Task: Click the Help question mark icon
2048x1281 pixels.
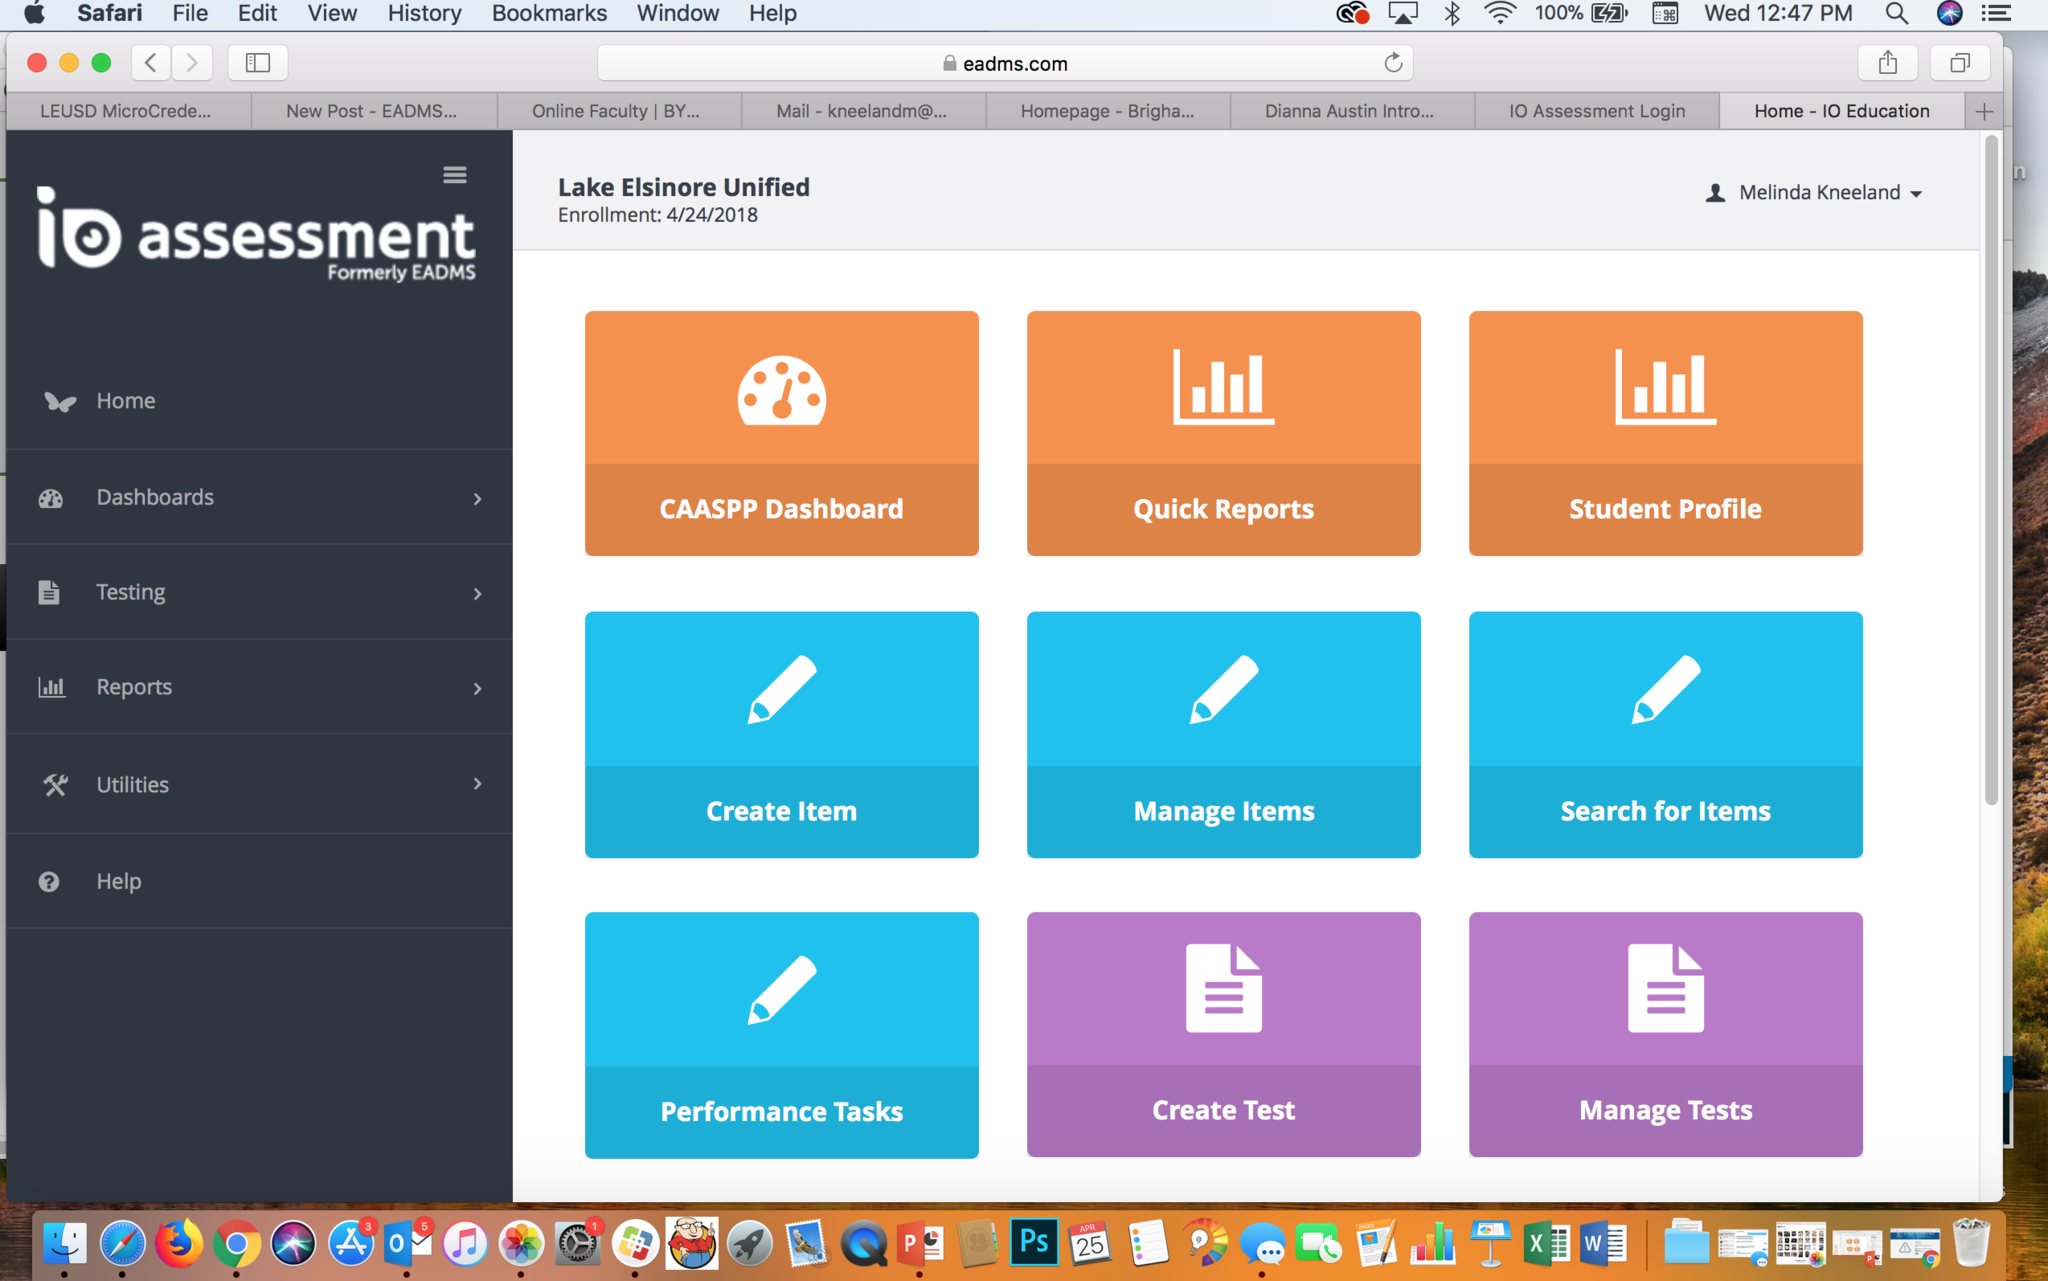Action: pyautogui.click(x=49, y=881)
